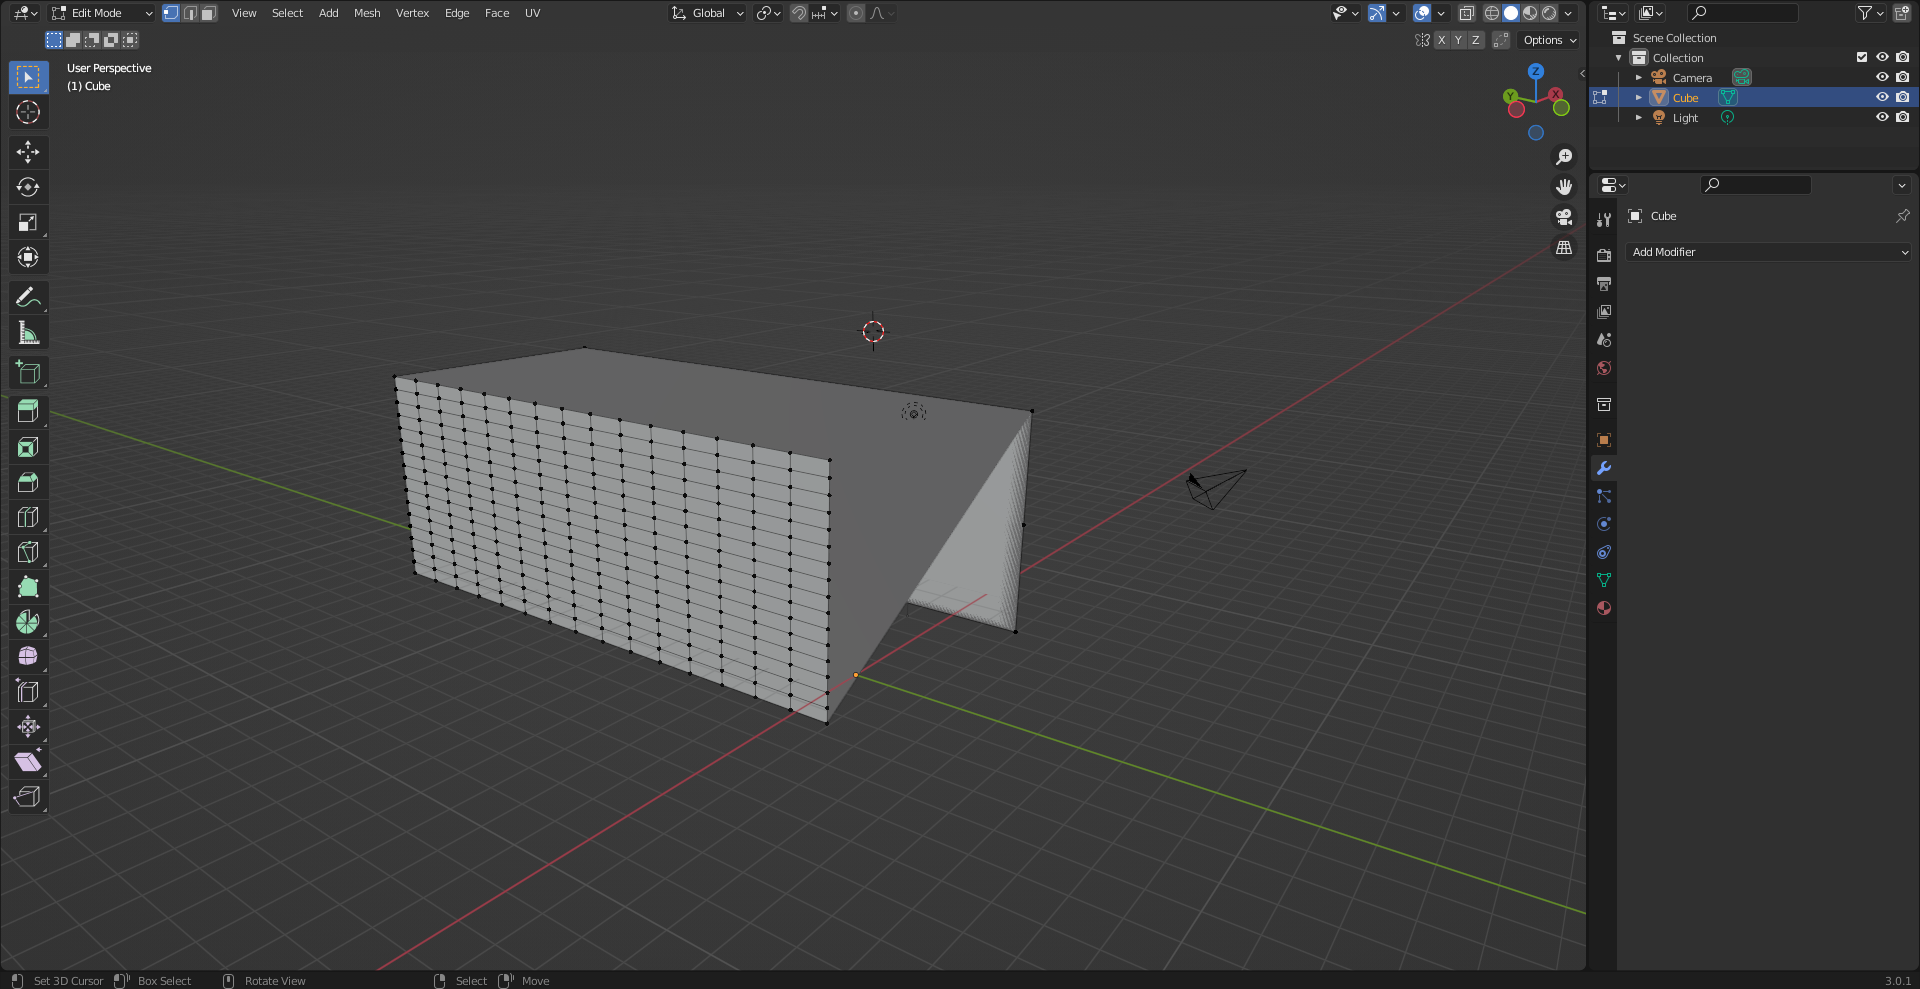Uncheck Collection exclude checkbox in outliner
Image resolution: width=1920 pixels, height=989 pixels.
pos(1862,57)
